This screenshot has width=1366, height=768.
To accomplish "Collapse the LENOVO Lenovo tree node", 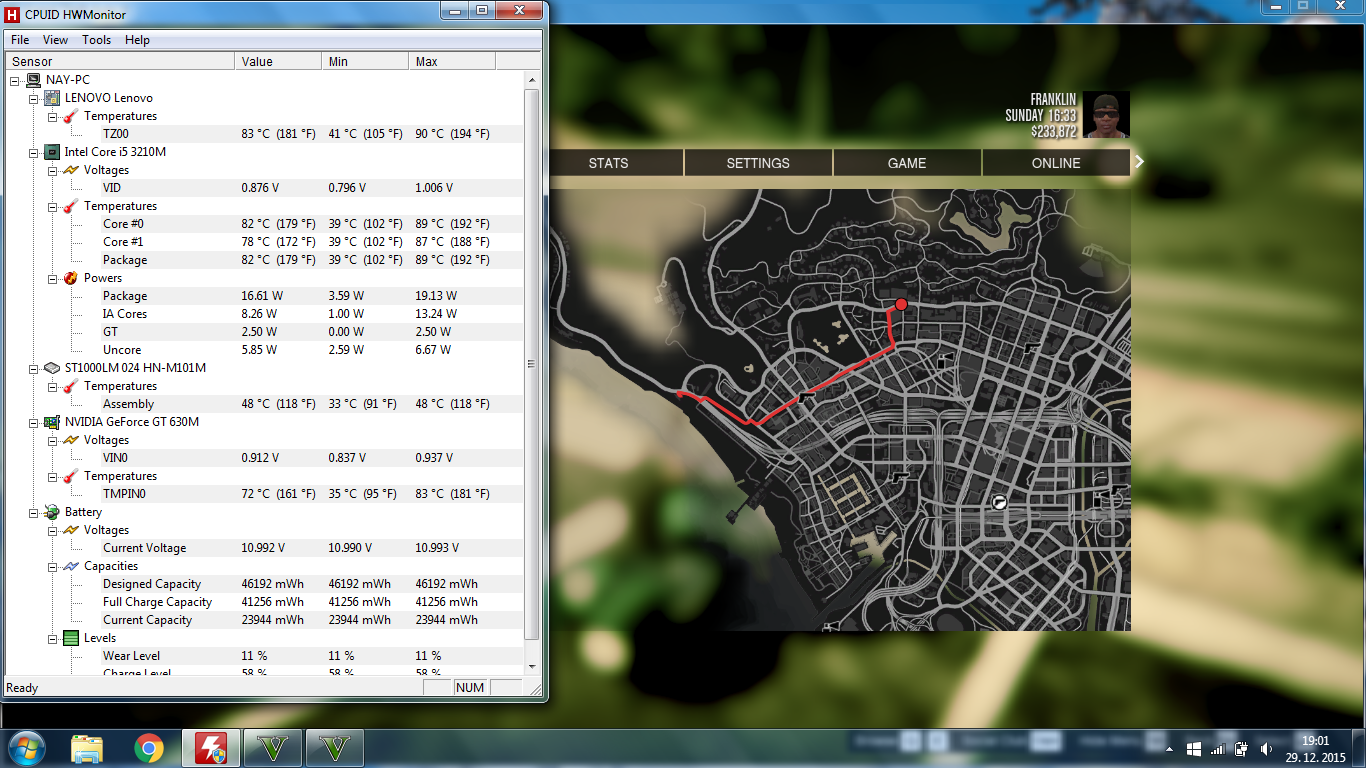I will [x=34, y=98].
